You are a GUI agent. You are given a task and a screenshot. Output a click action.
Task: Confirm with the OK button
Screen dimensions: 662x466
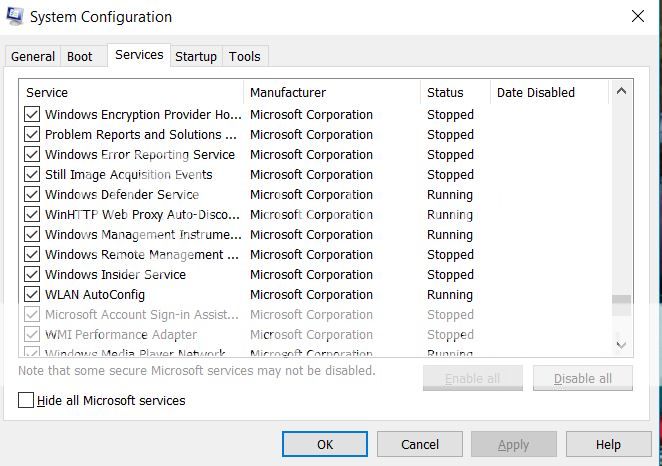tap(325, 444)
